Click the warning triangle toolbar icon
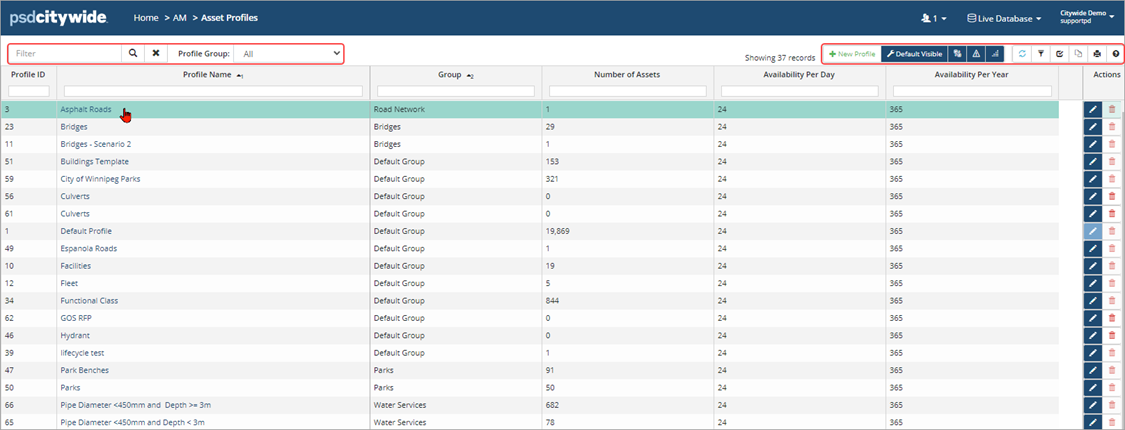Screen dimensions: 1125x430 (x=977, y=54)
